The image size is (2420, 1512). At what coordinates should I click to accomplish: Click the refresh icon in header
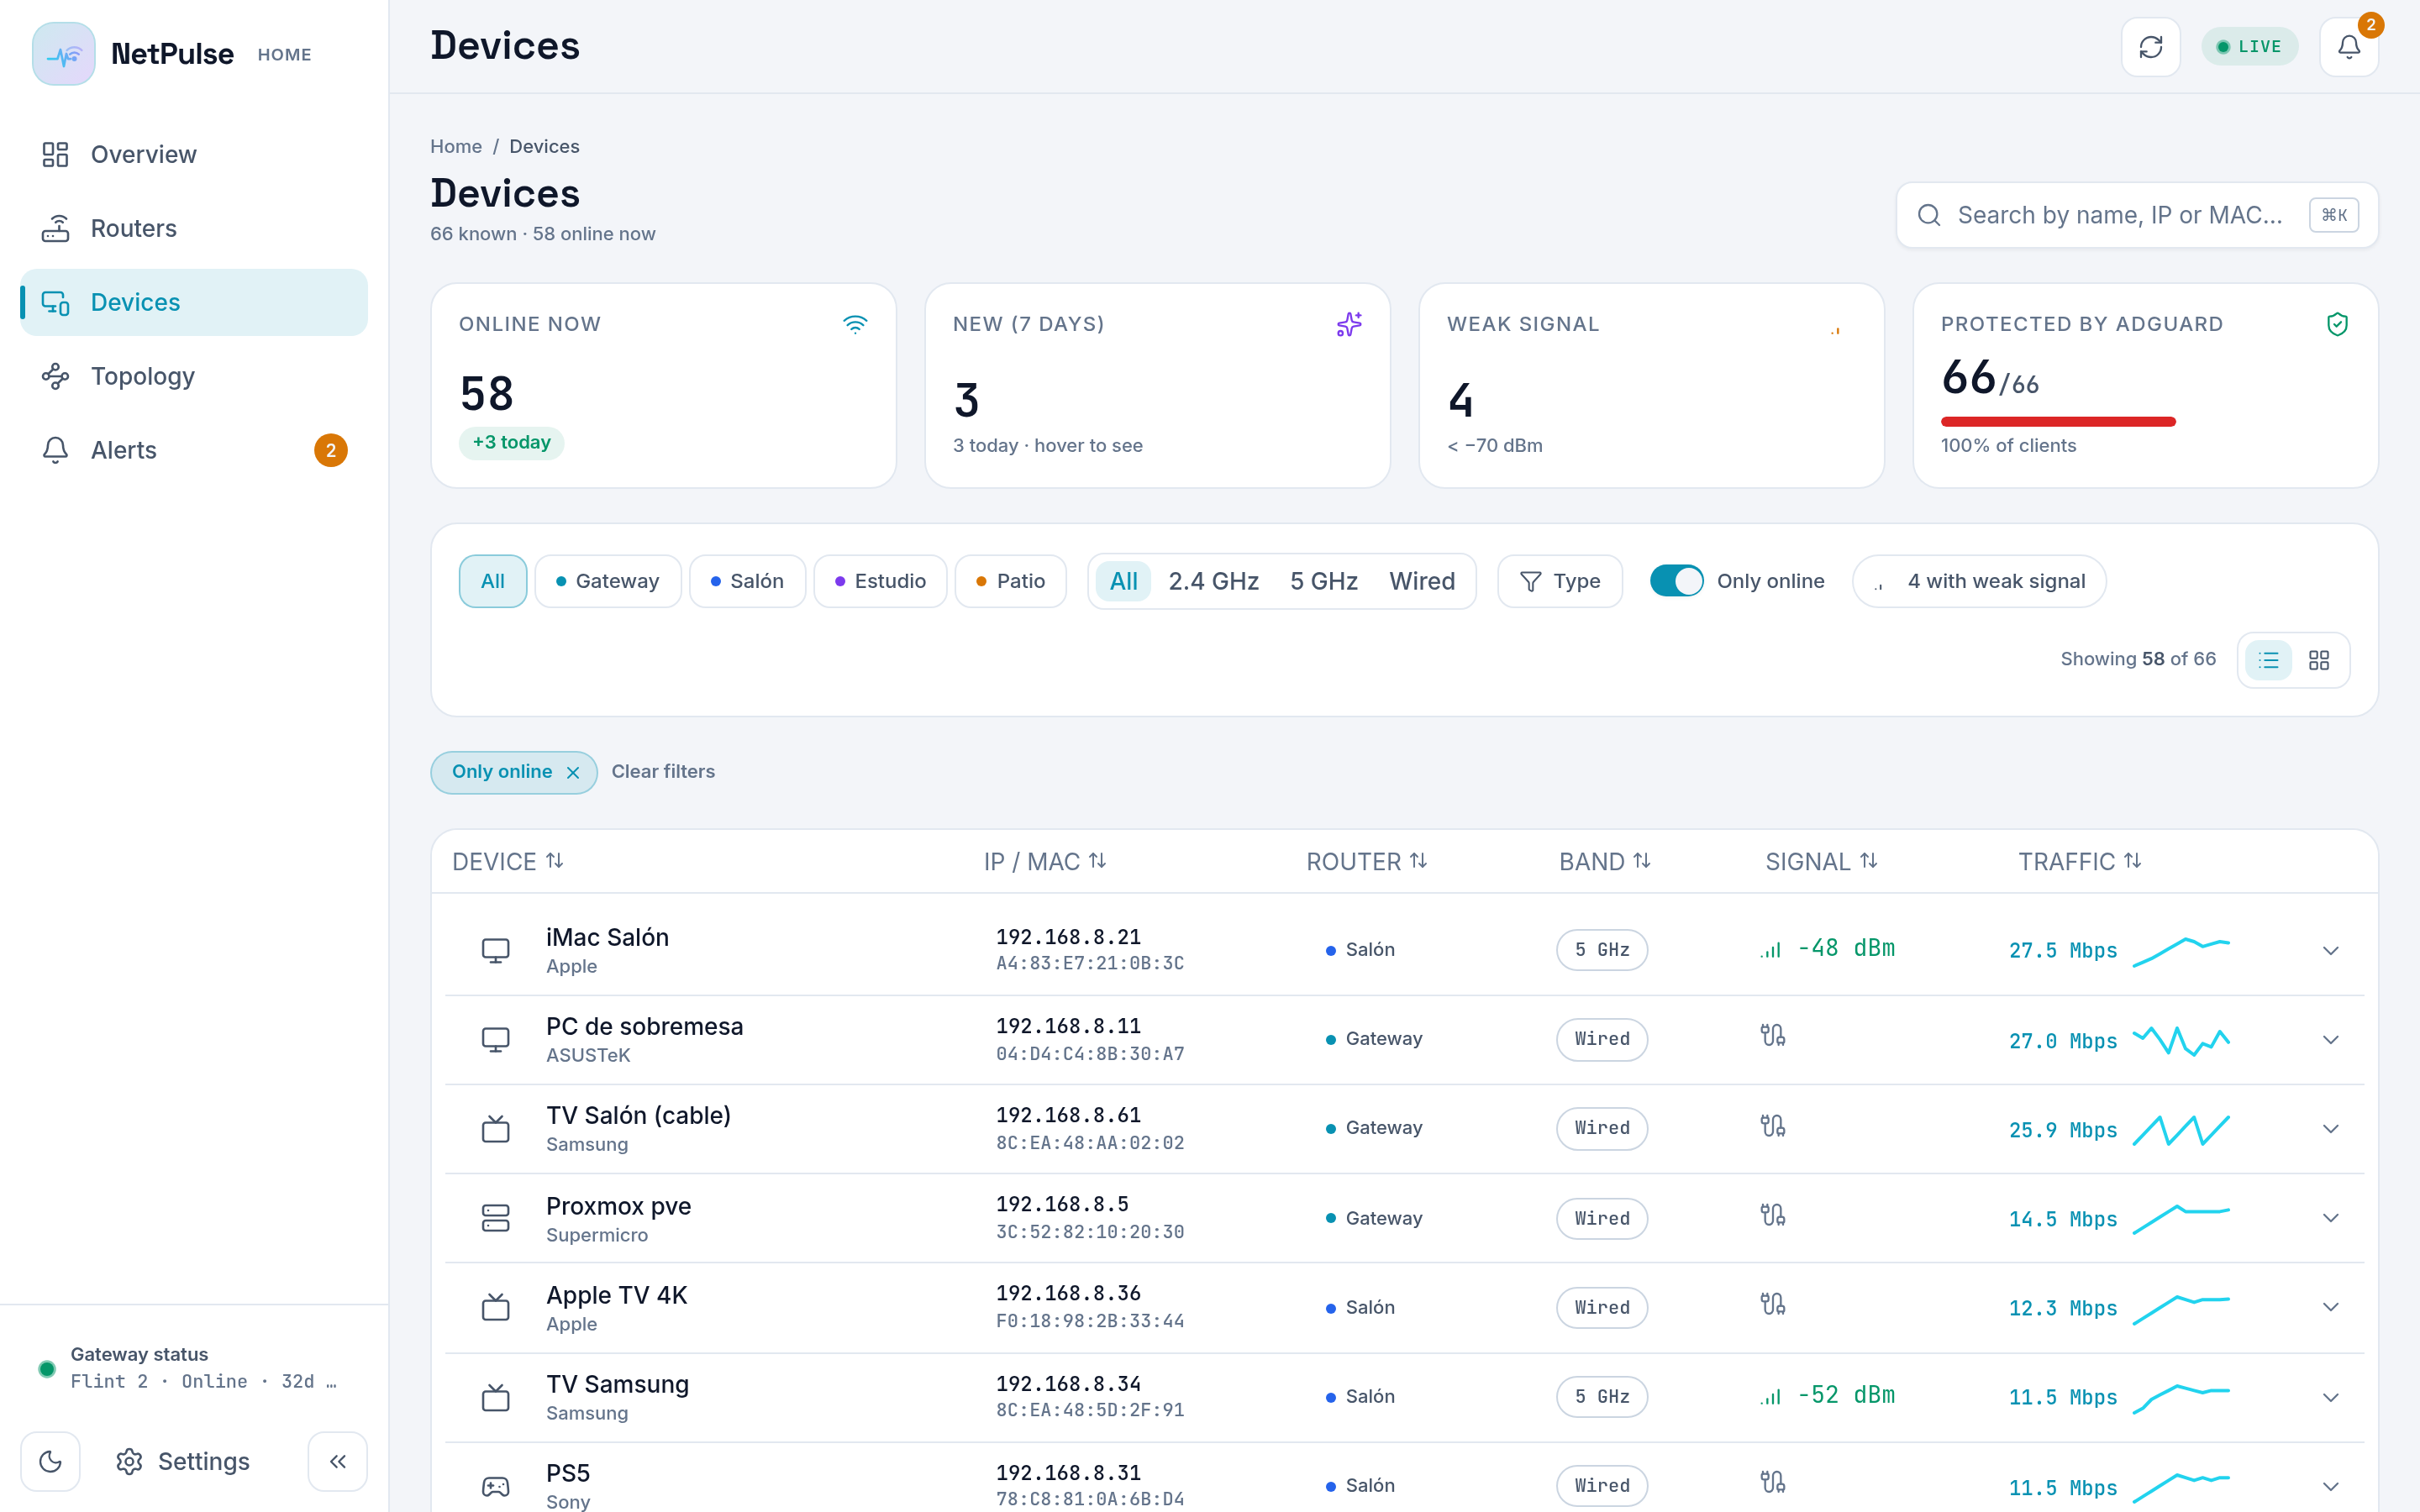click(x=2150, y=47)
